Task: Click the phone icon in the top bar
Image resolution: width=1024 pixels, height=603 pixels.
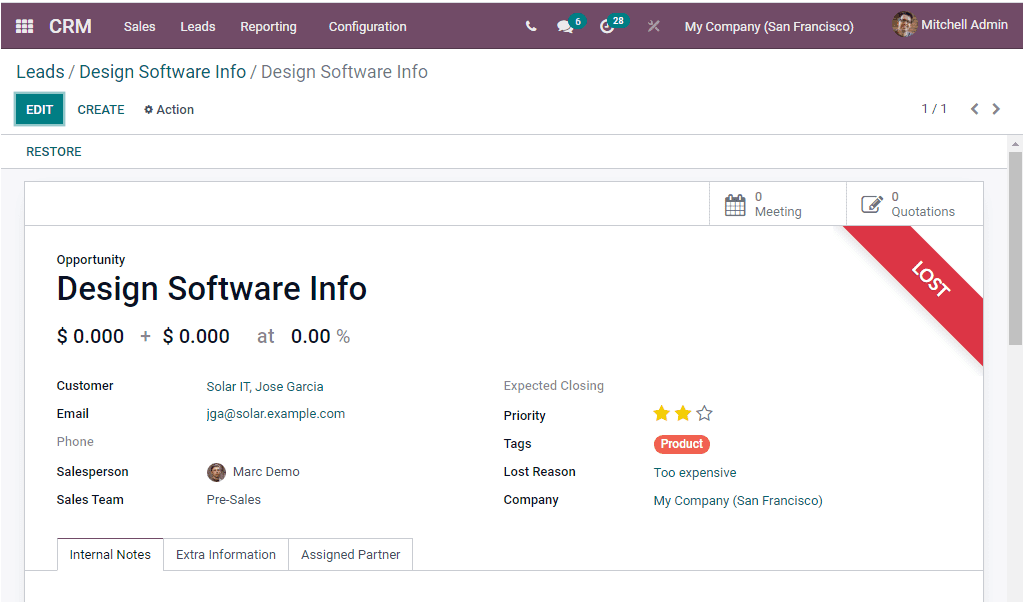Action: click(x=531, y=26)
